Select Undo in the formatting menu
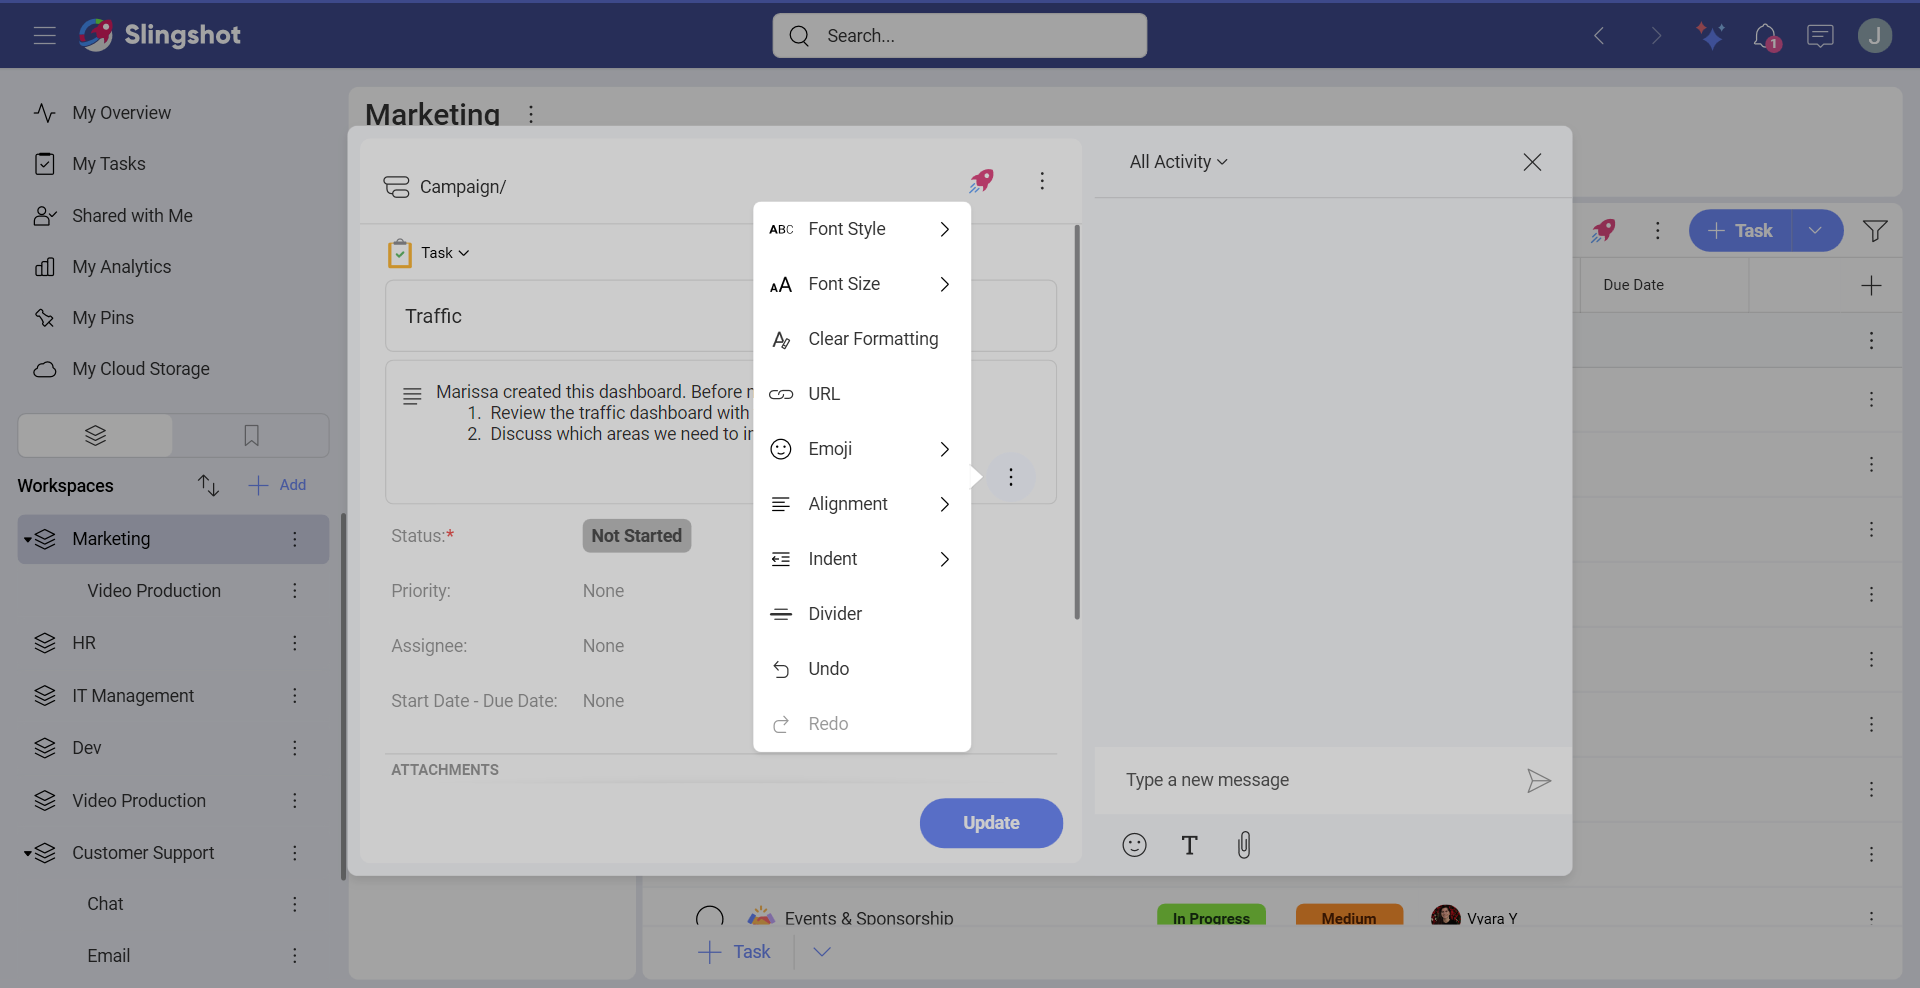 (862, 669)
